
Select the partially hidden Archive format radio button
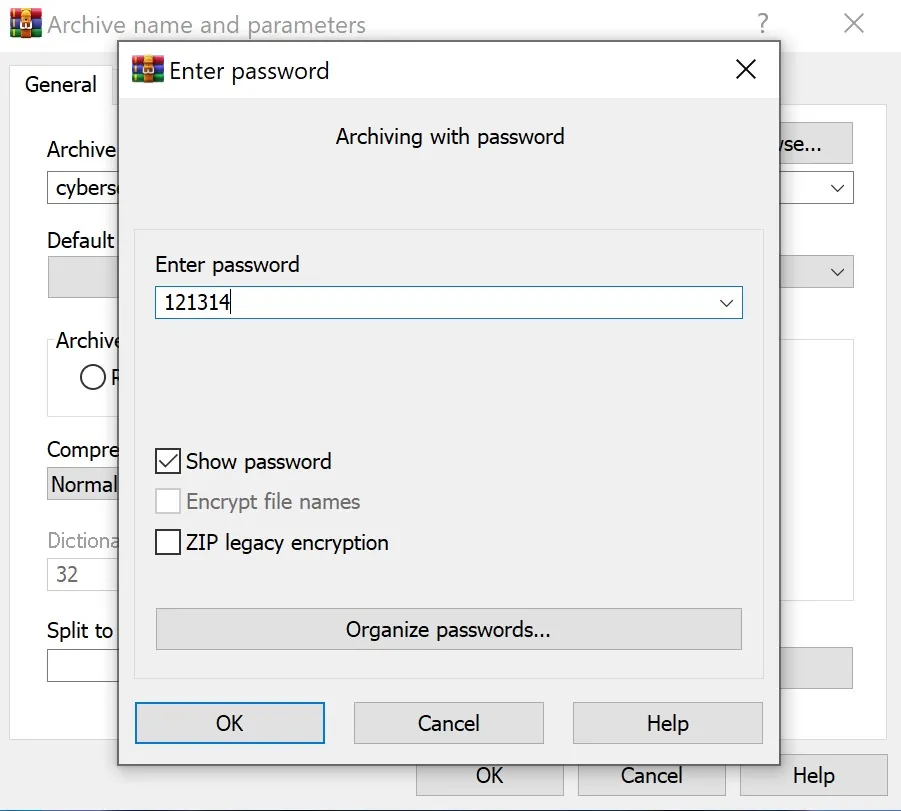click(x=93, y=377)
